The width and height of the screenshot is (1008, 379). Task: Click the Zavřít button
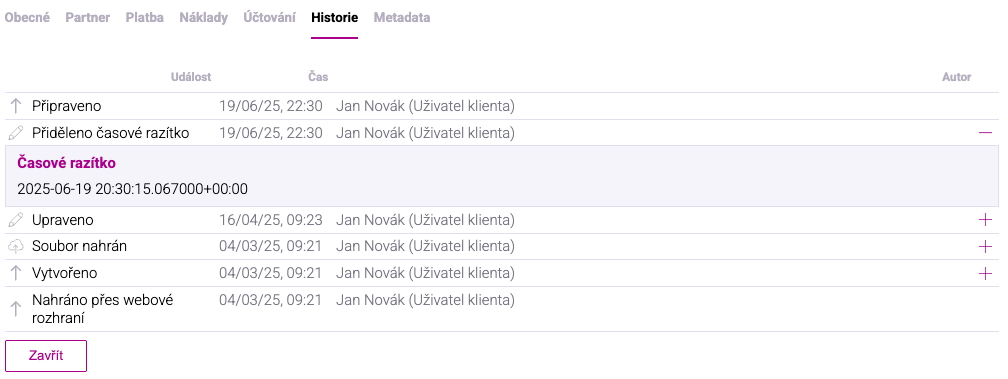point(46,356)
